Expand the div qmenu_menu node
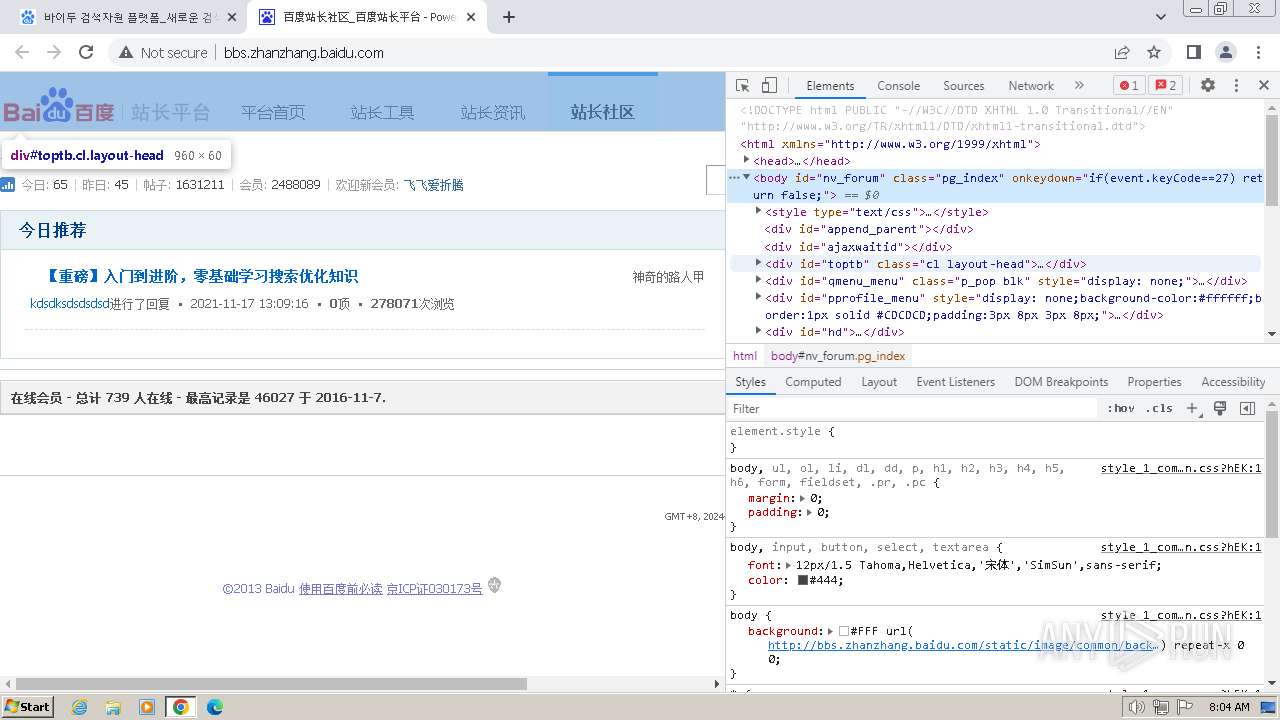Viewport: 1280px width, 720px height. (x=758, y=280)
